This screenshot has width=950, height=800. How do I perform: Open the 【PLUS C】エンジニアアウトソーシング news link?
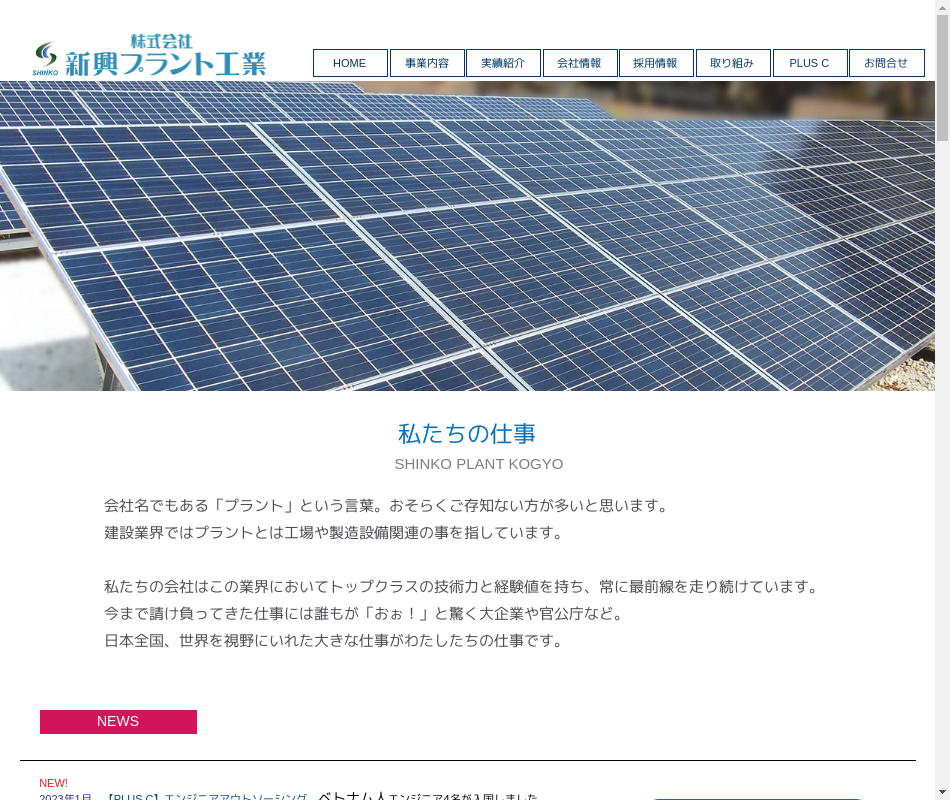pyautogui.click(x=206, y=797)
